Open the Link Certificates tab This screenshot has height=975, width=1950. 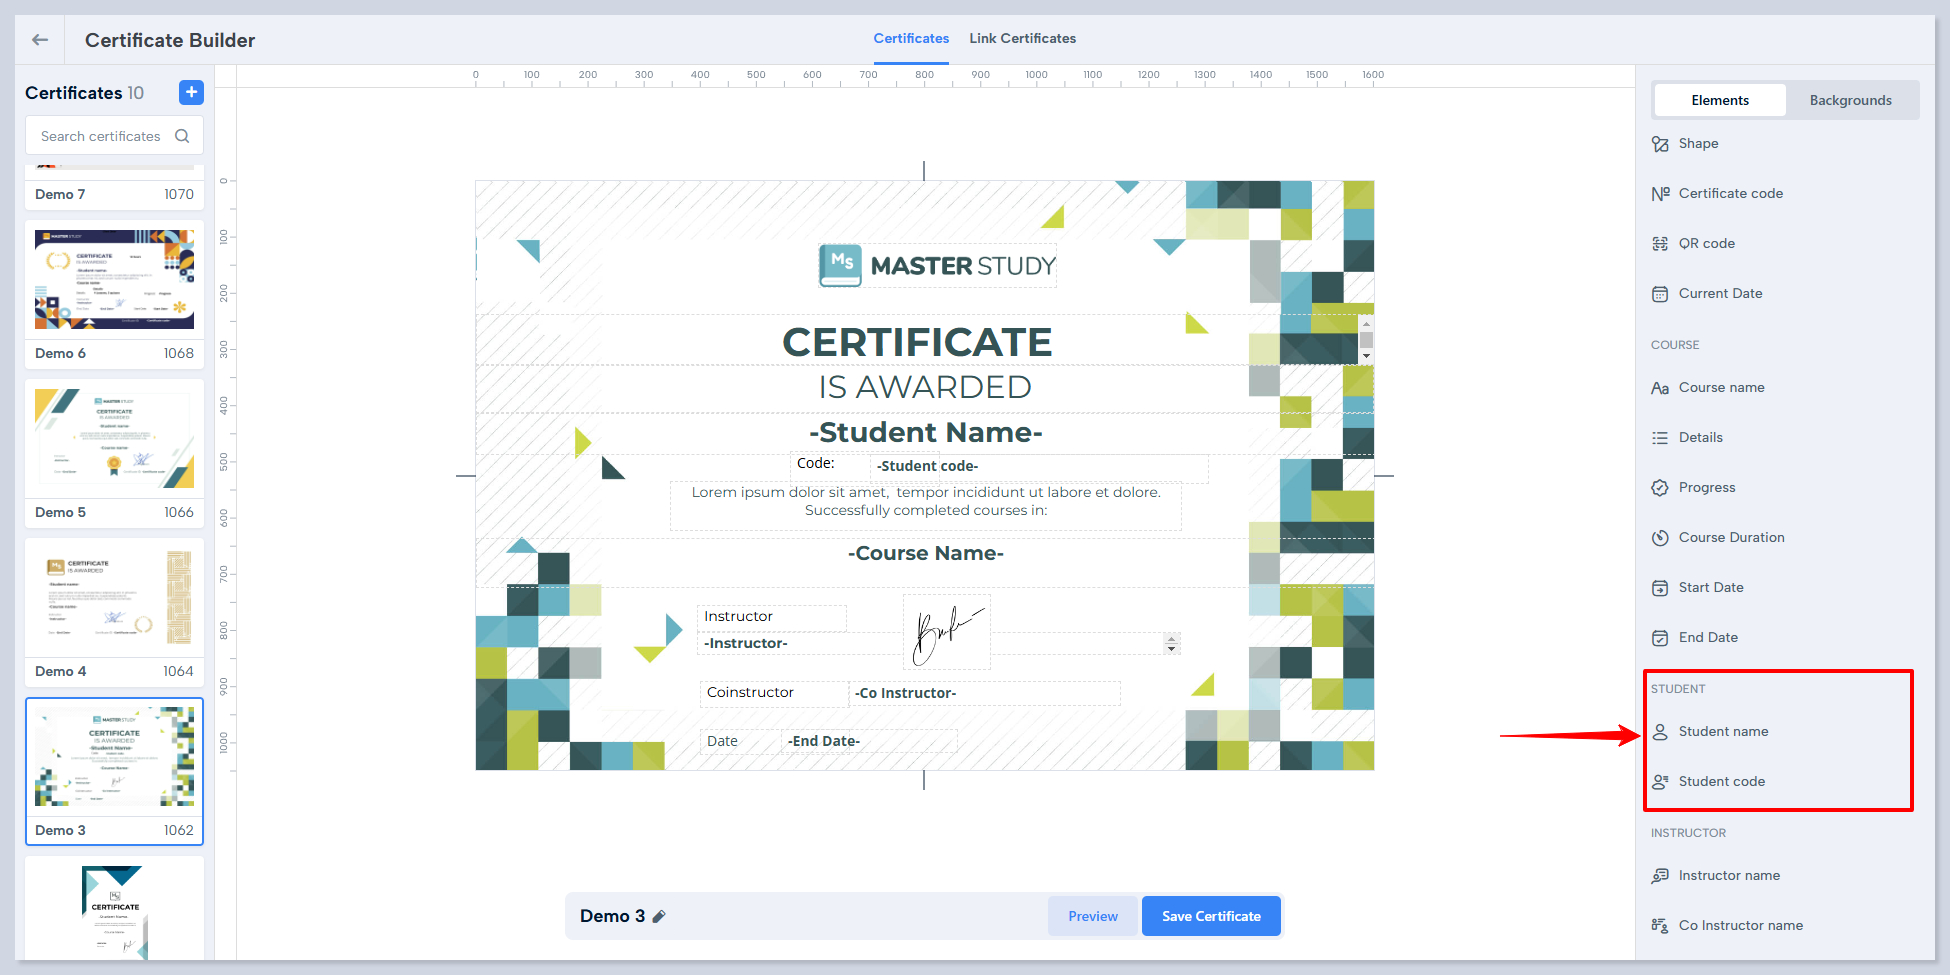1022,38
